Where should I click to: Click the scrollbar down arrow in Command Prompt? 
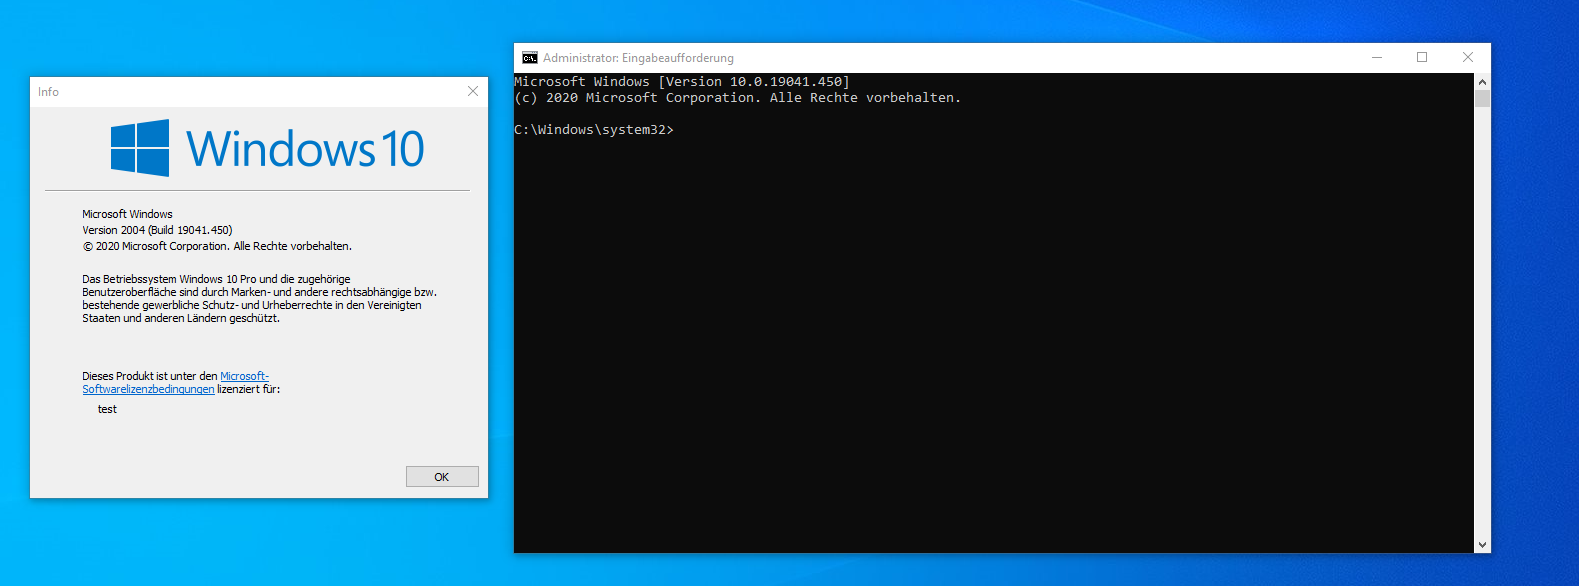[1482, 545]
